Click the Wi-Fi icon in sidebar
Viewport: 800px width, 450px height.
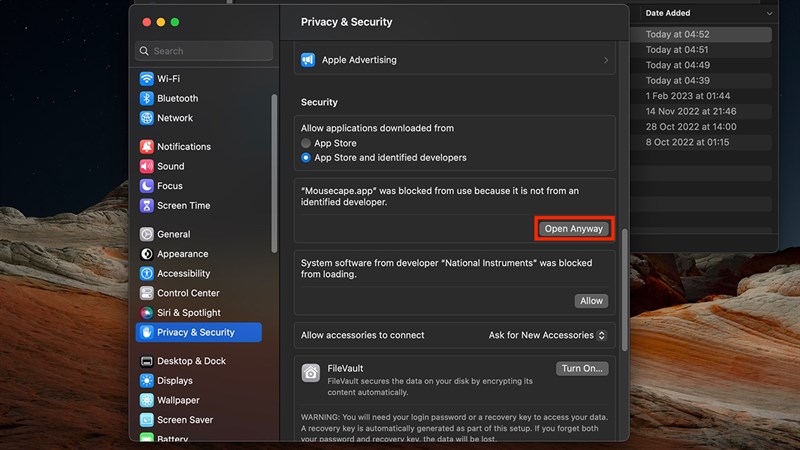pyautogui.click(x=147, y=79)
